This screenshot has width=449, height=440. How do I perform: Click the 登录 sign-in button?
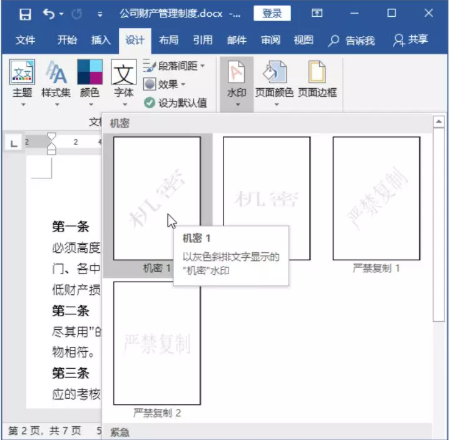[272, 13]
